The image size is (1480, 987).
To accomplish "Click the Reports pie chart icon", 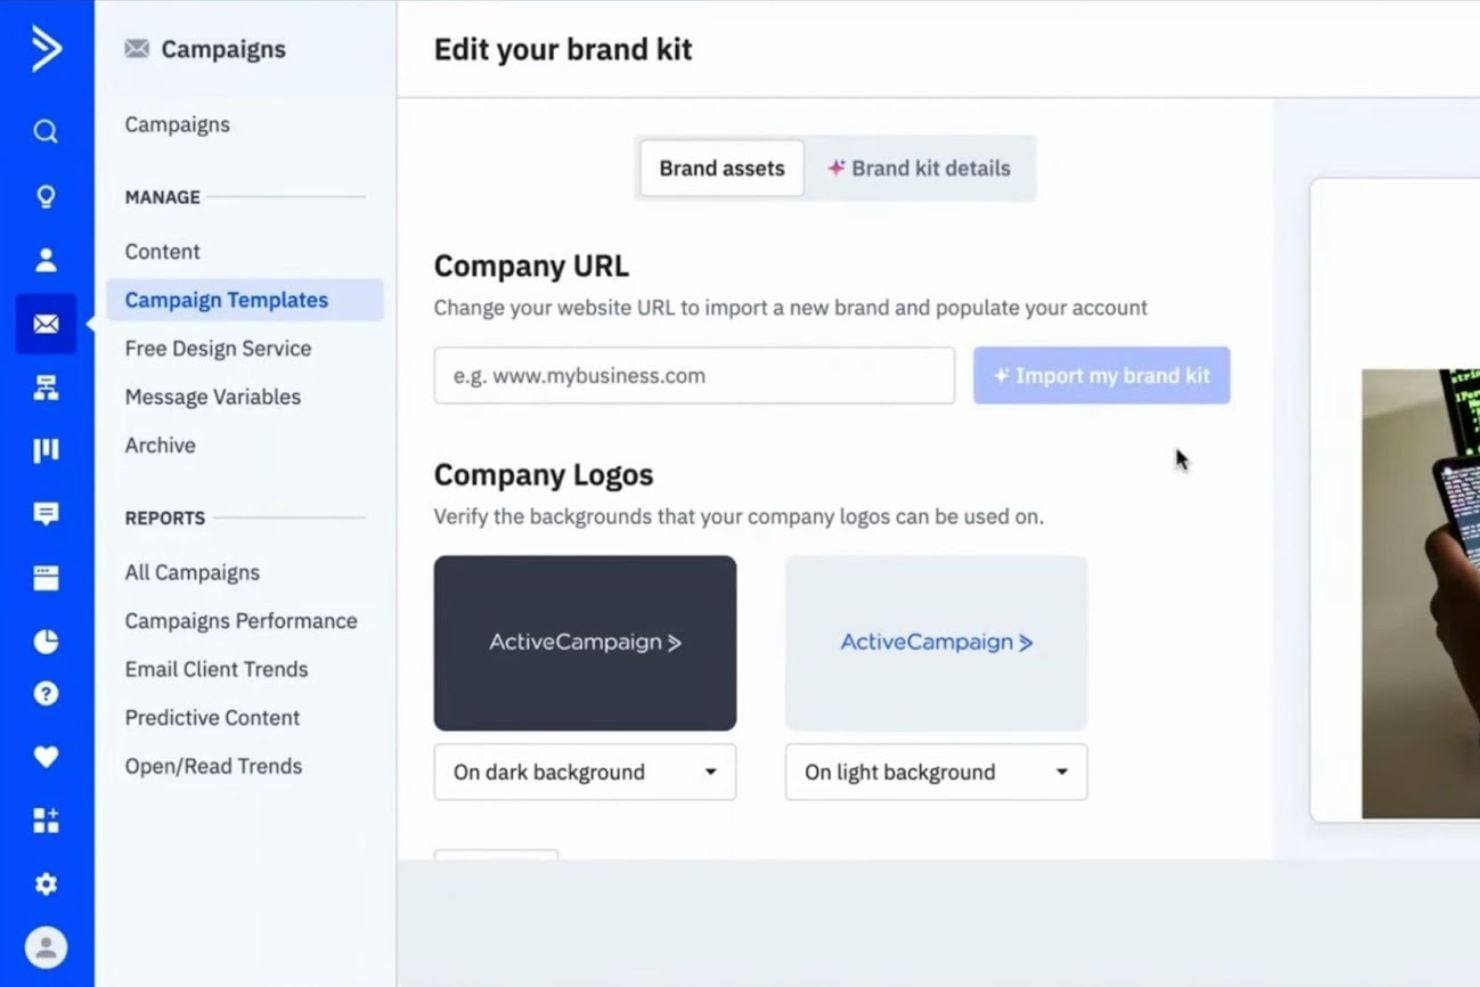I will pyautogui.click(x=46, y=641).
